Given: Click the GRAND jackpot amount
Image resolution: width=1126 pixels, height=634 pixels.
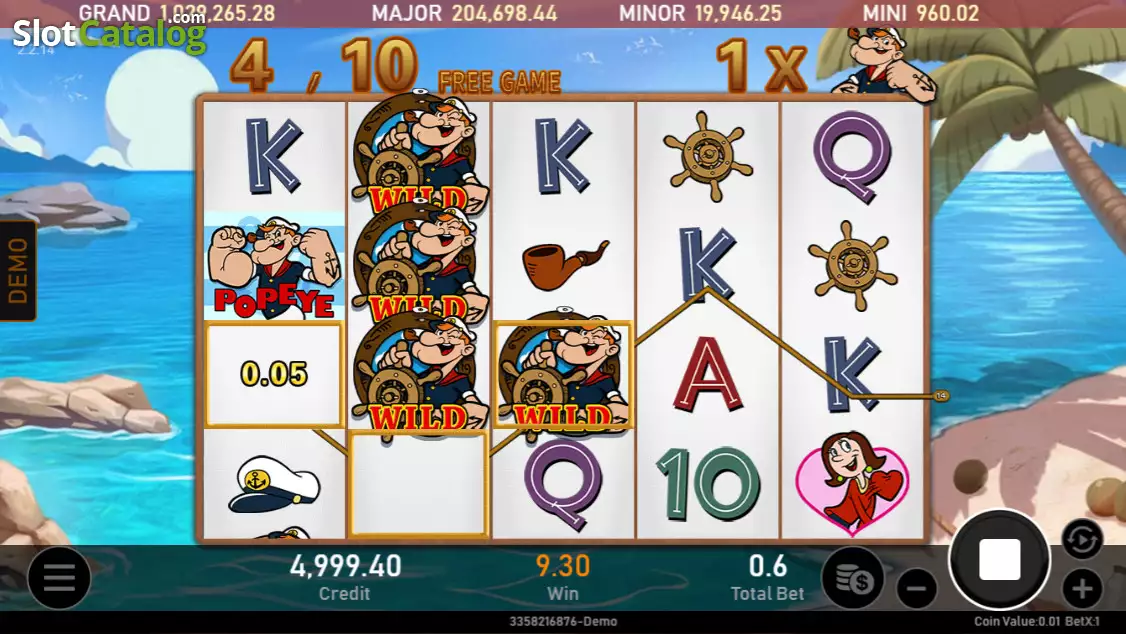Looking at the screenshot, I should [217, 13].
